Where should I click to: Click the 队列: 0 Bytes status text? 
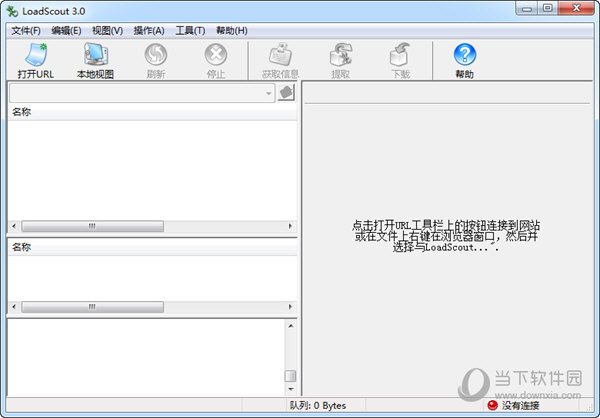coord(318,405)
